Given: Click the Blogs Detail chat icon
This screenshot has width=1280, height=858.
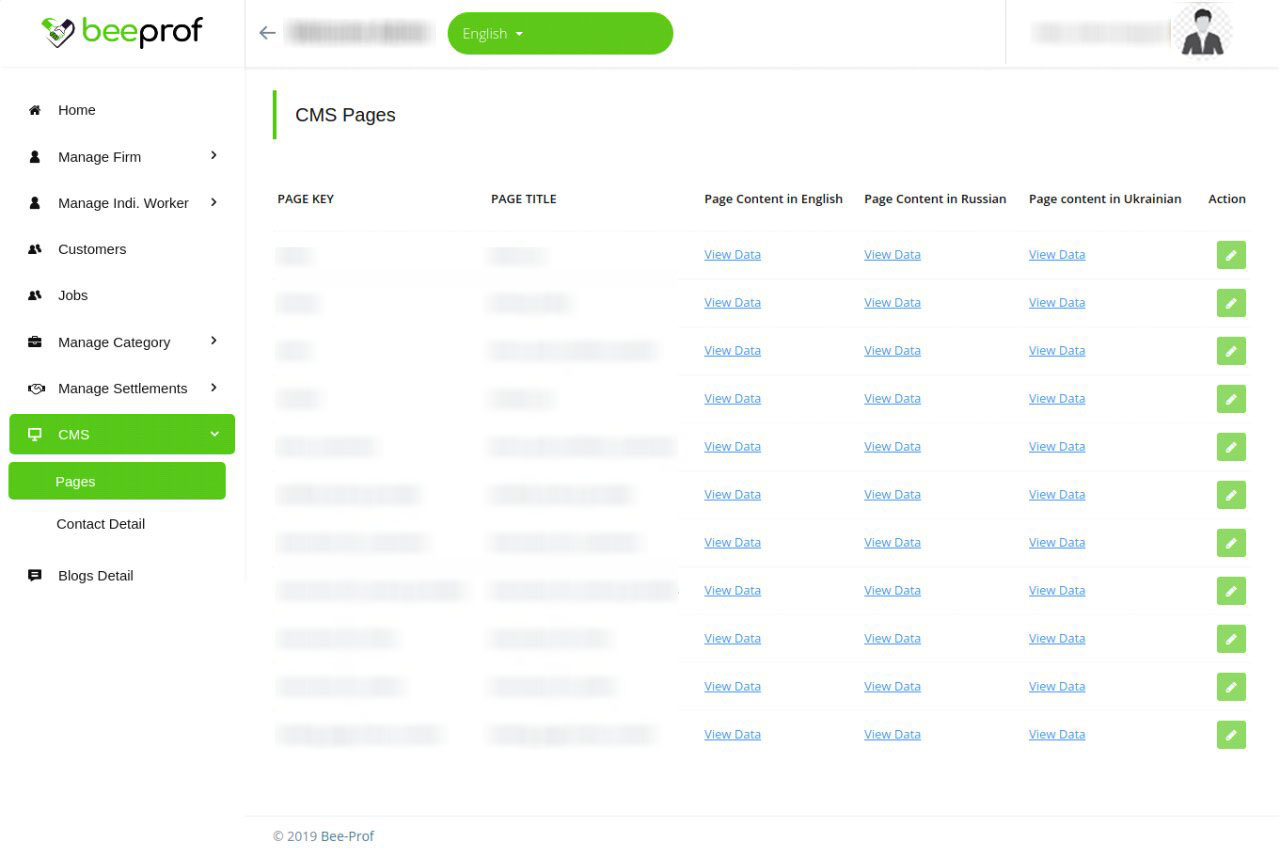Looking at the screenshot, I should coord(35,576).
